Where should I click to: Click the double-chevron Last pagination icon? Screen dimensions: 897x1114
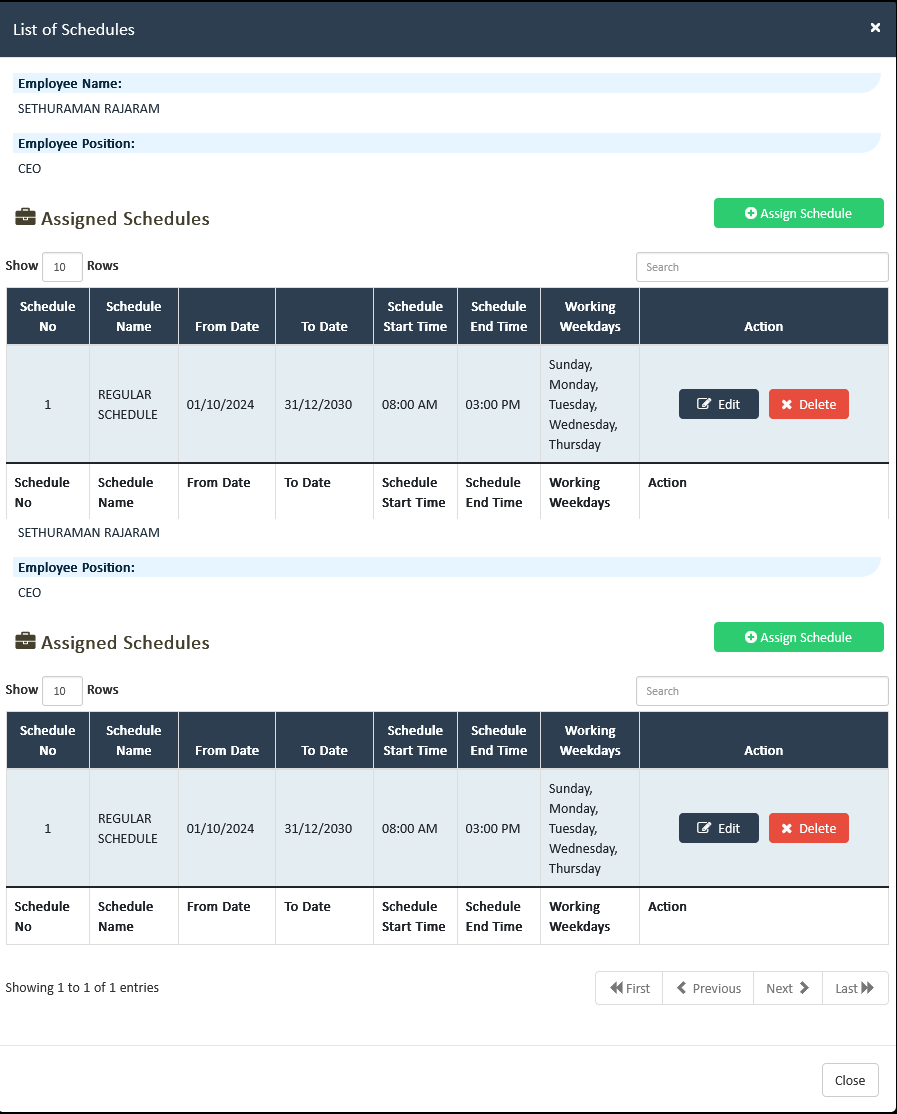click(868, 988)
